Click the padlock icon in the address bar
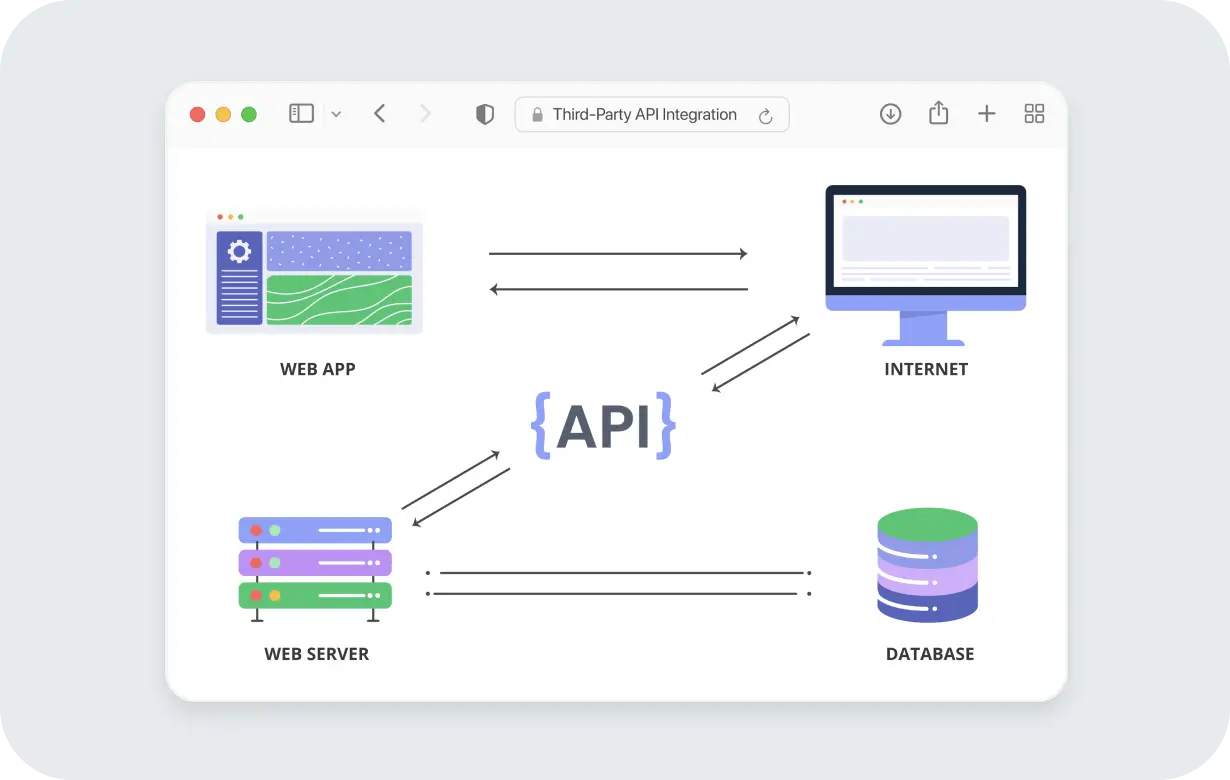The height and width of the screenshot is (780, 1230). pyautogui.click(x=536, y=114)
